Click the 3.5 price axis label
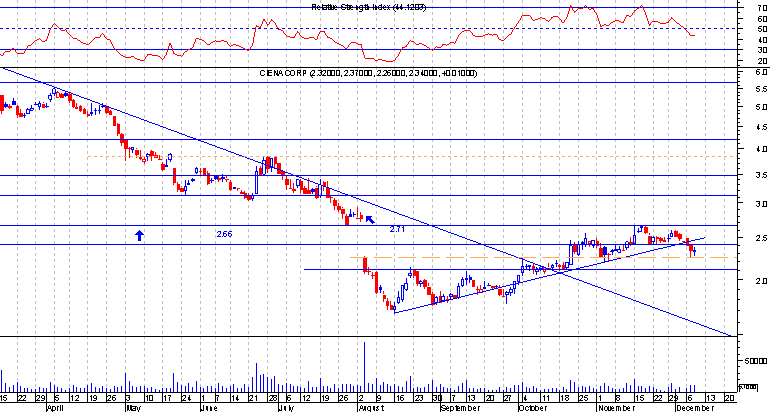Viewport: 770px width, 412px height. click(761, 175)
